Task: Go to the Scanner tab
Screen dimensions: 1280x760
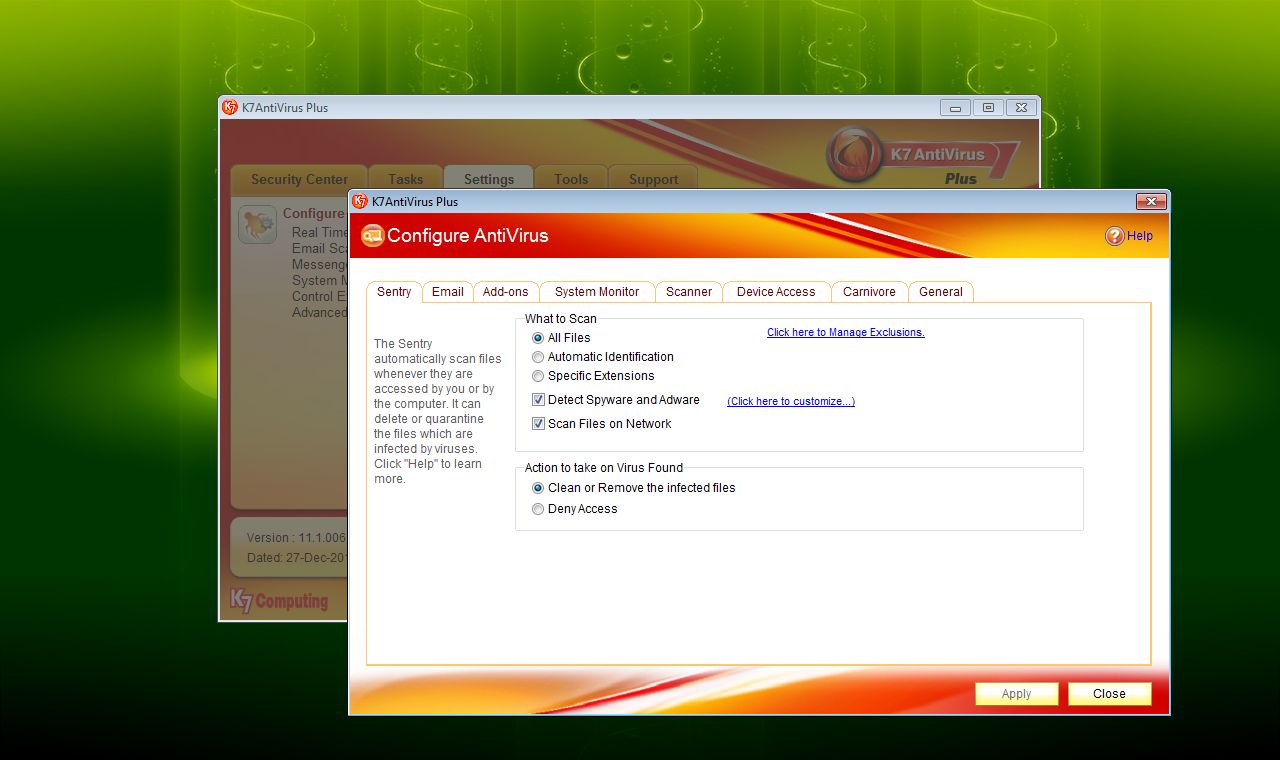Action: 689,292
